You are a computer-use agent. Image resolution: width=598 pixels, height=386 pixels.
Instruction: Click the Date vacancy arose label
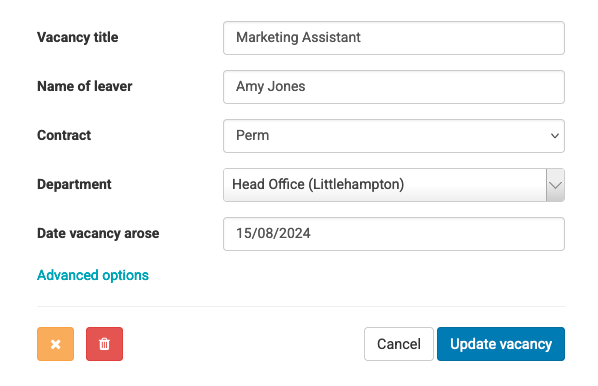click(98, 233)
